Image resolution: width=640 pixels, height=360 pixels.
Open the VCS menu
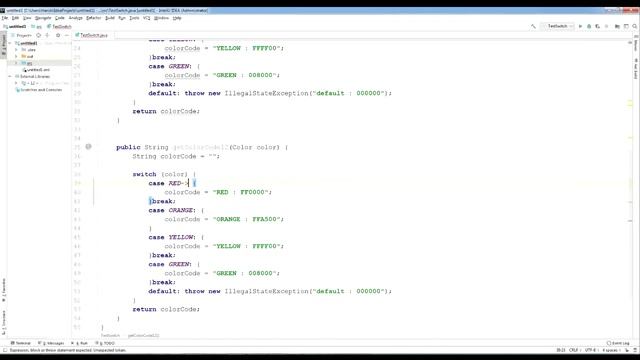coord(147,18)
